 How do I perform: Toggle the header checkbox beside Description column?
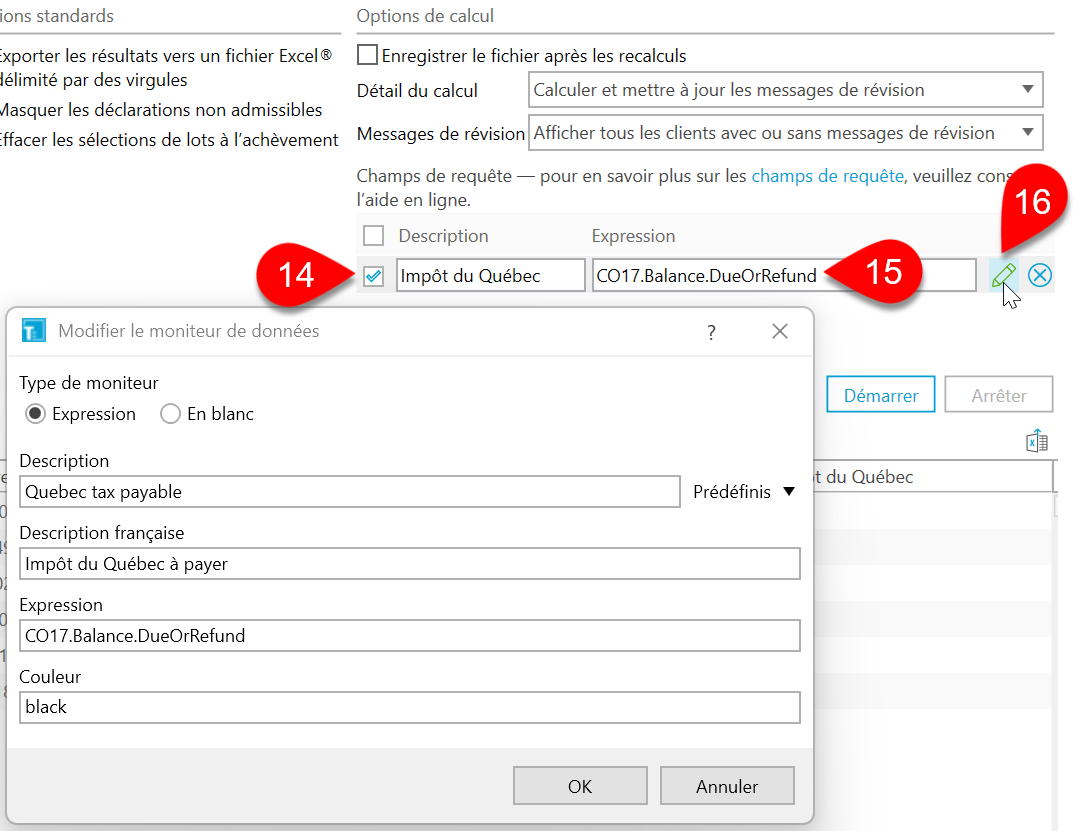click(x=373, y=236)
